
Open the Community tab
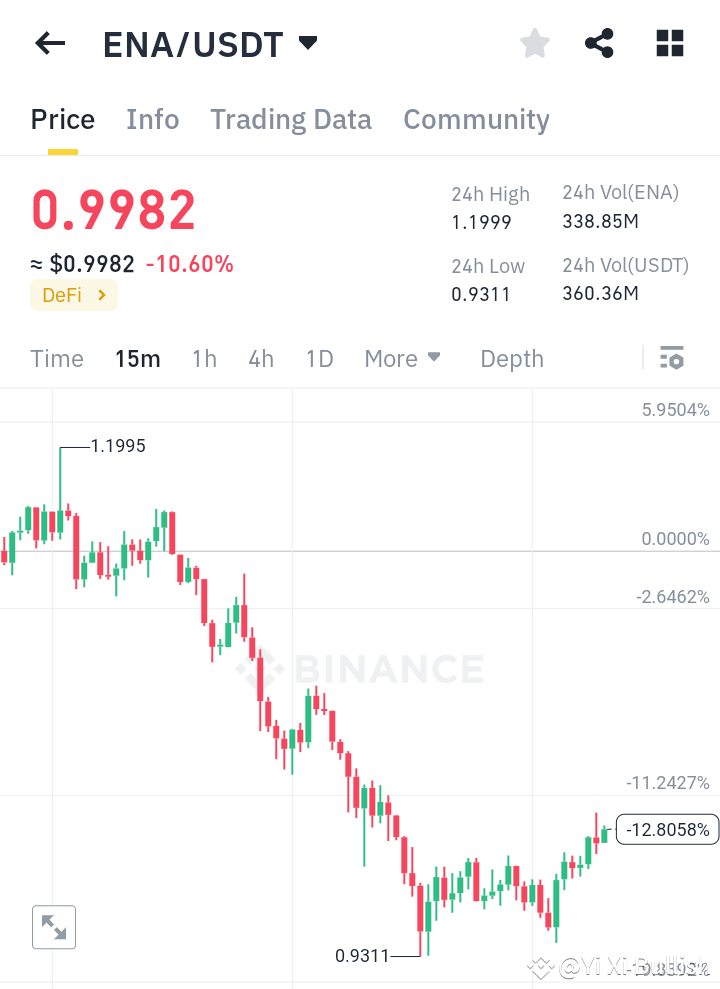(x=476, y=119)
